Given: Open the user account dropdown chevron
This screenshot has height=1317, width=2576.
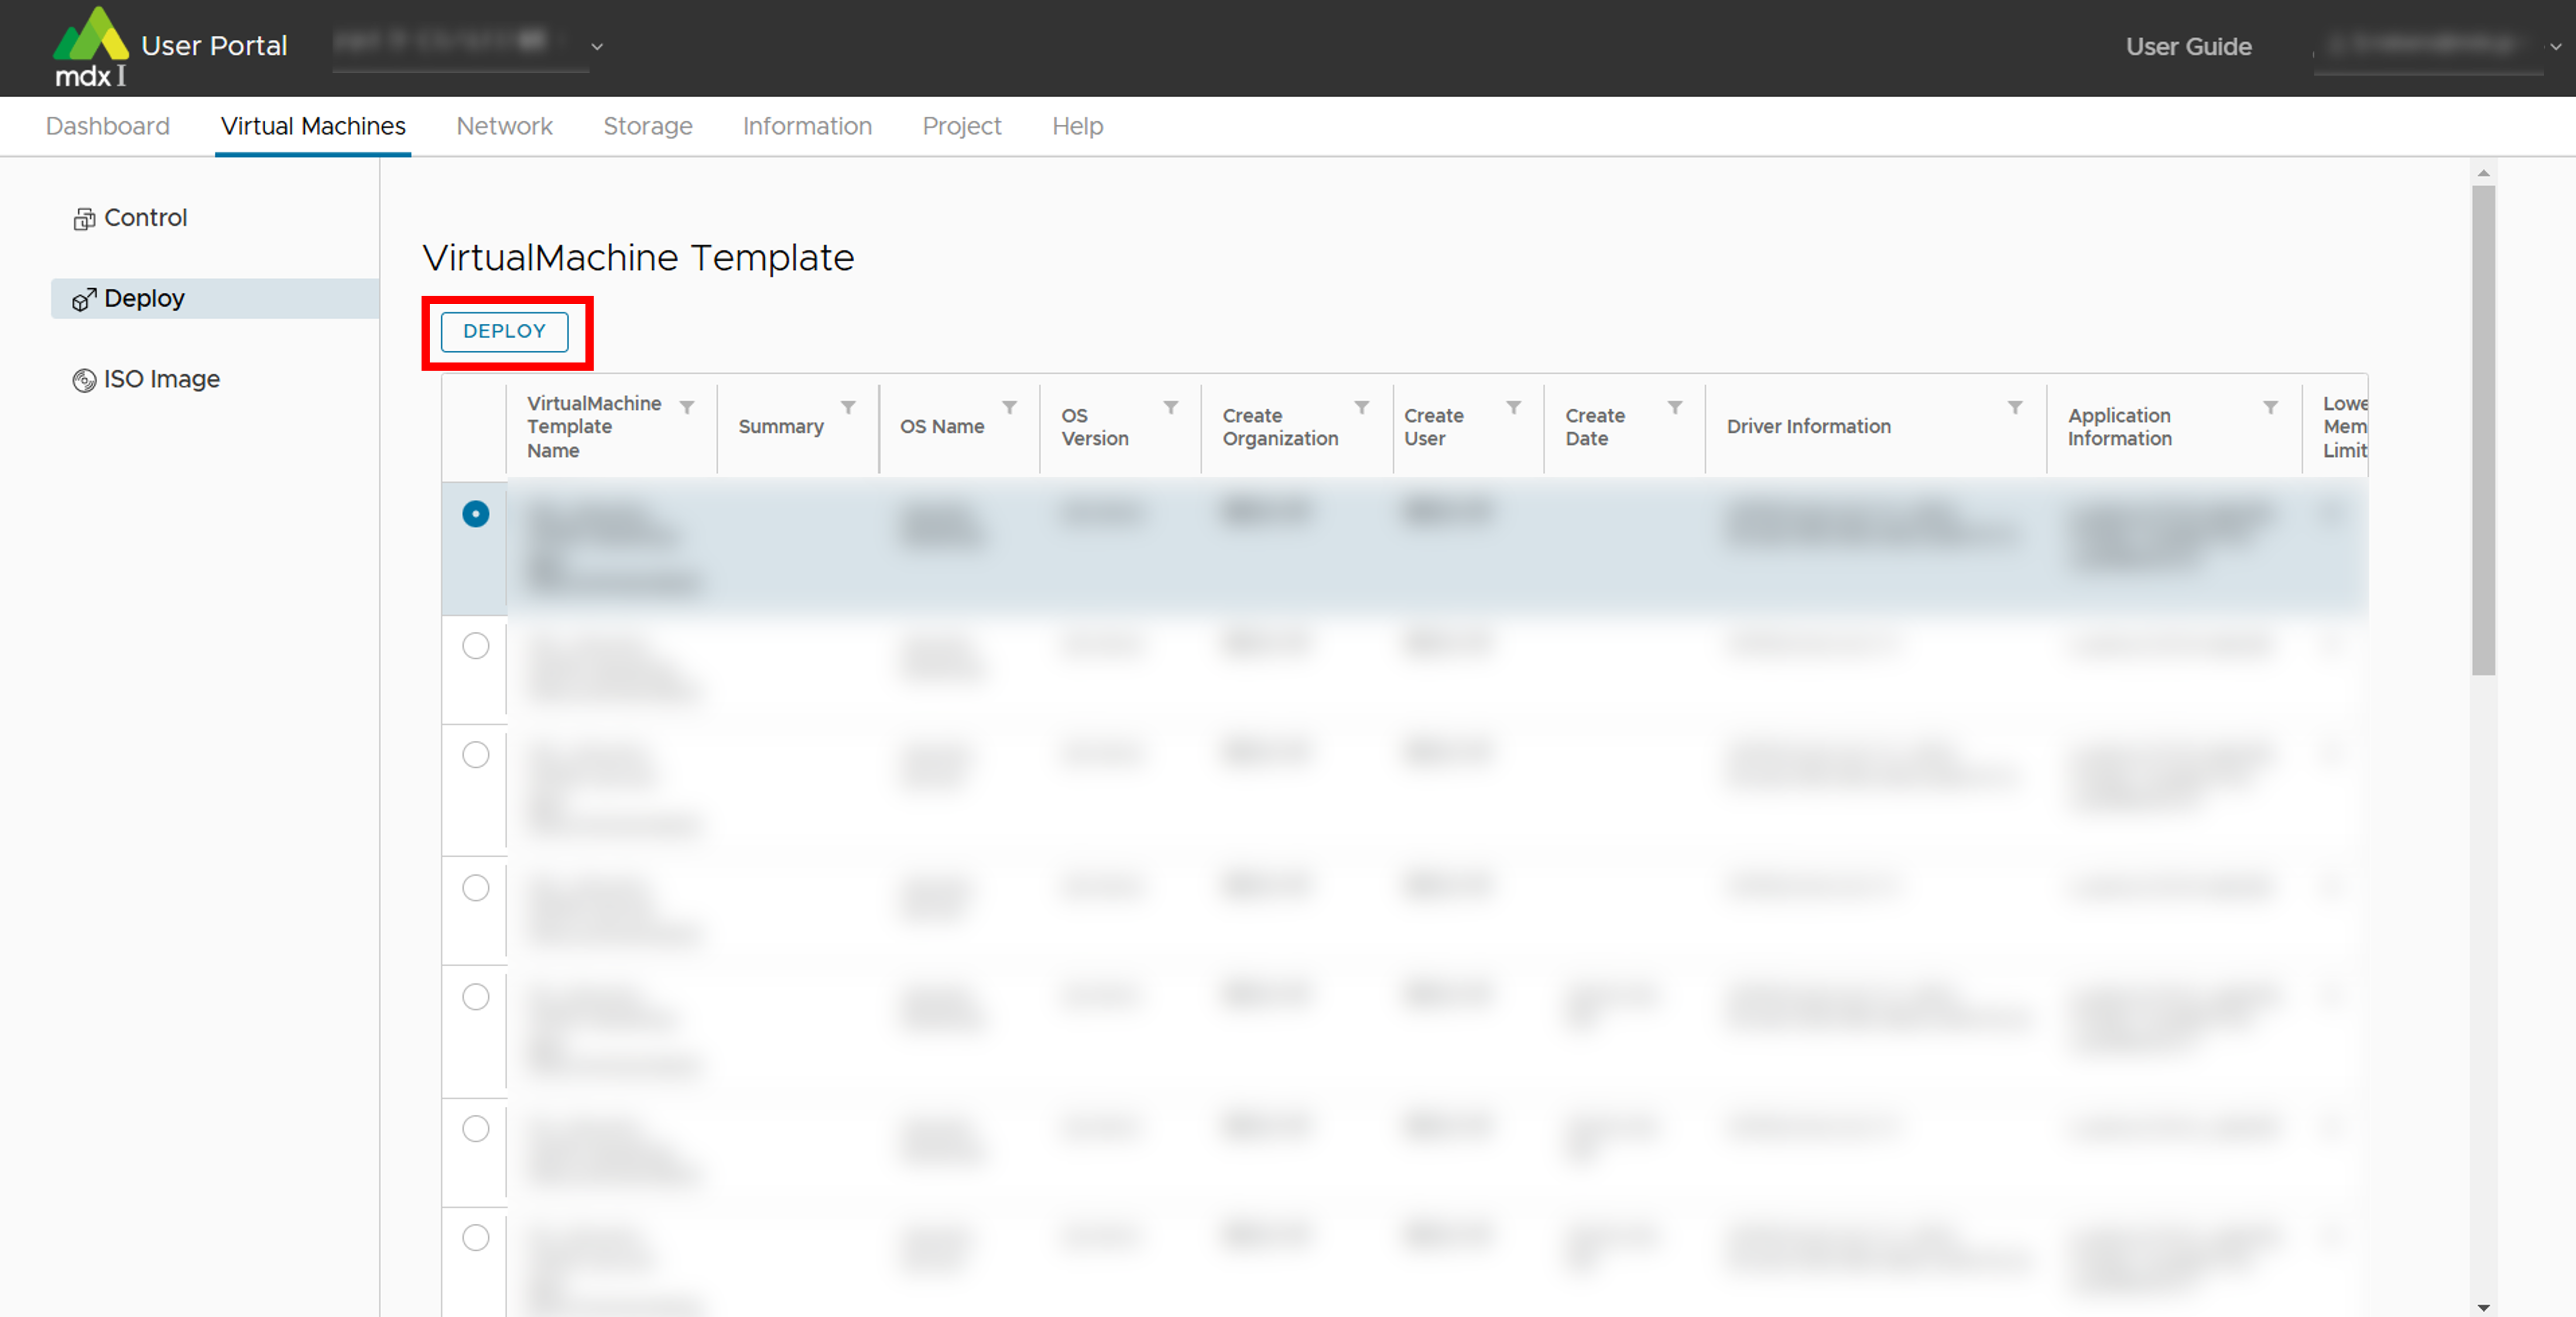Looking at the screenshot, I should (x=2555, y=46).
